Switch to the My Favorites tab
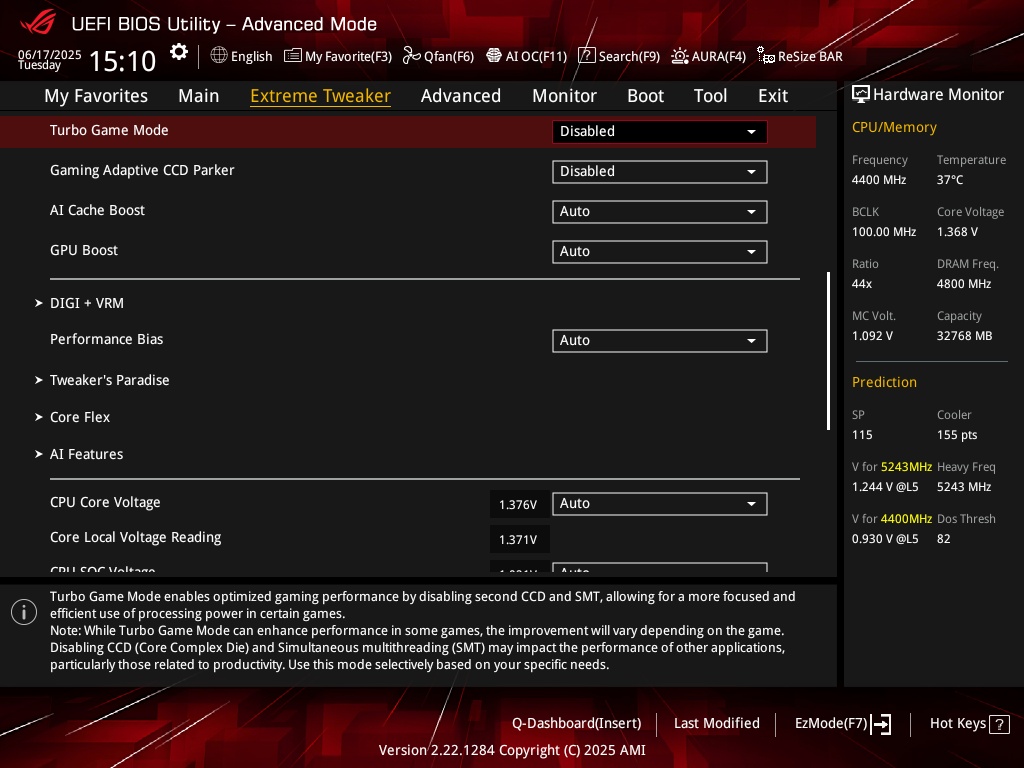 pyautogui.click(x=96, y=96)
